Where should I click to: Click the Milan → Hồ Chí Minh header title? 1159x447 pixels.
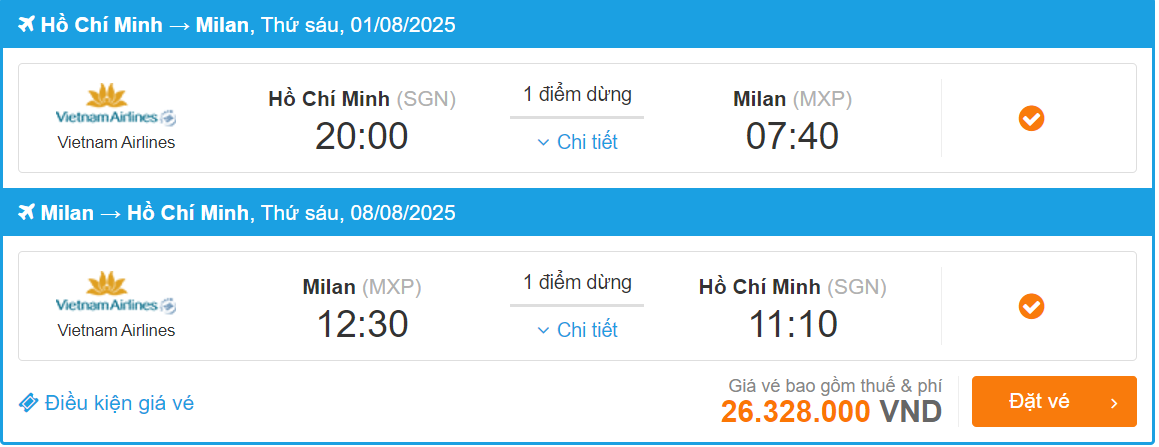tap(144, 213)
